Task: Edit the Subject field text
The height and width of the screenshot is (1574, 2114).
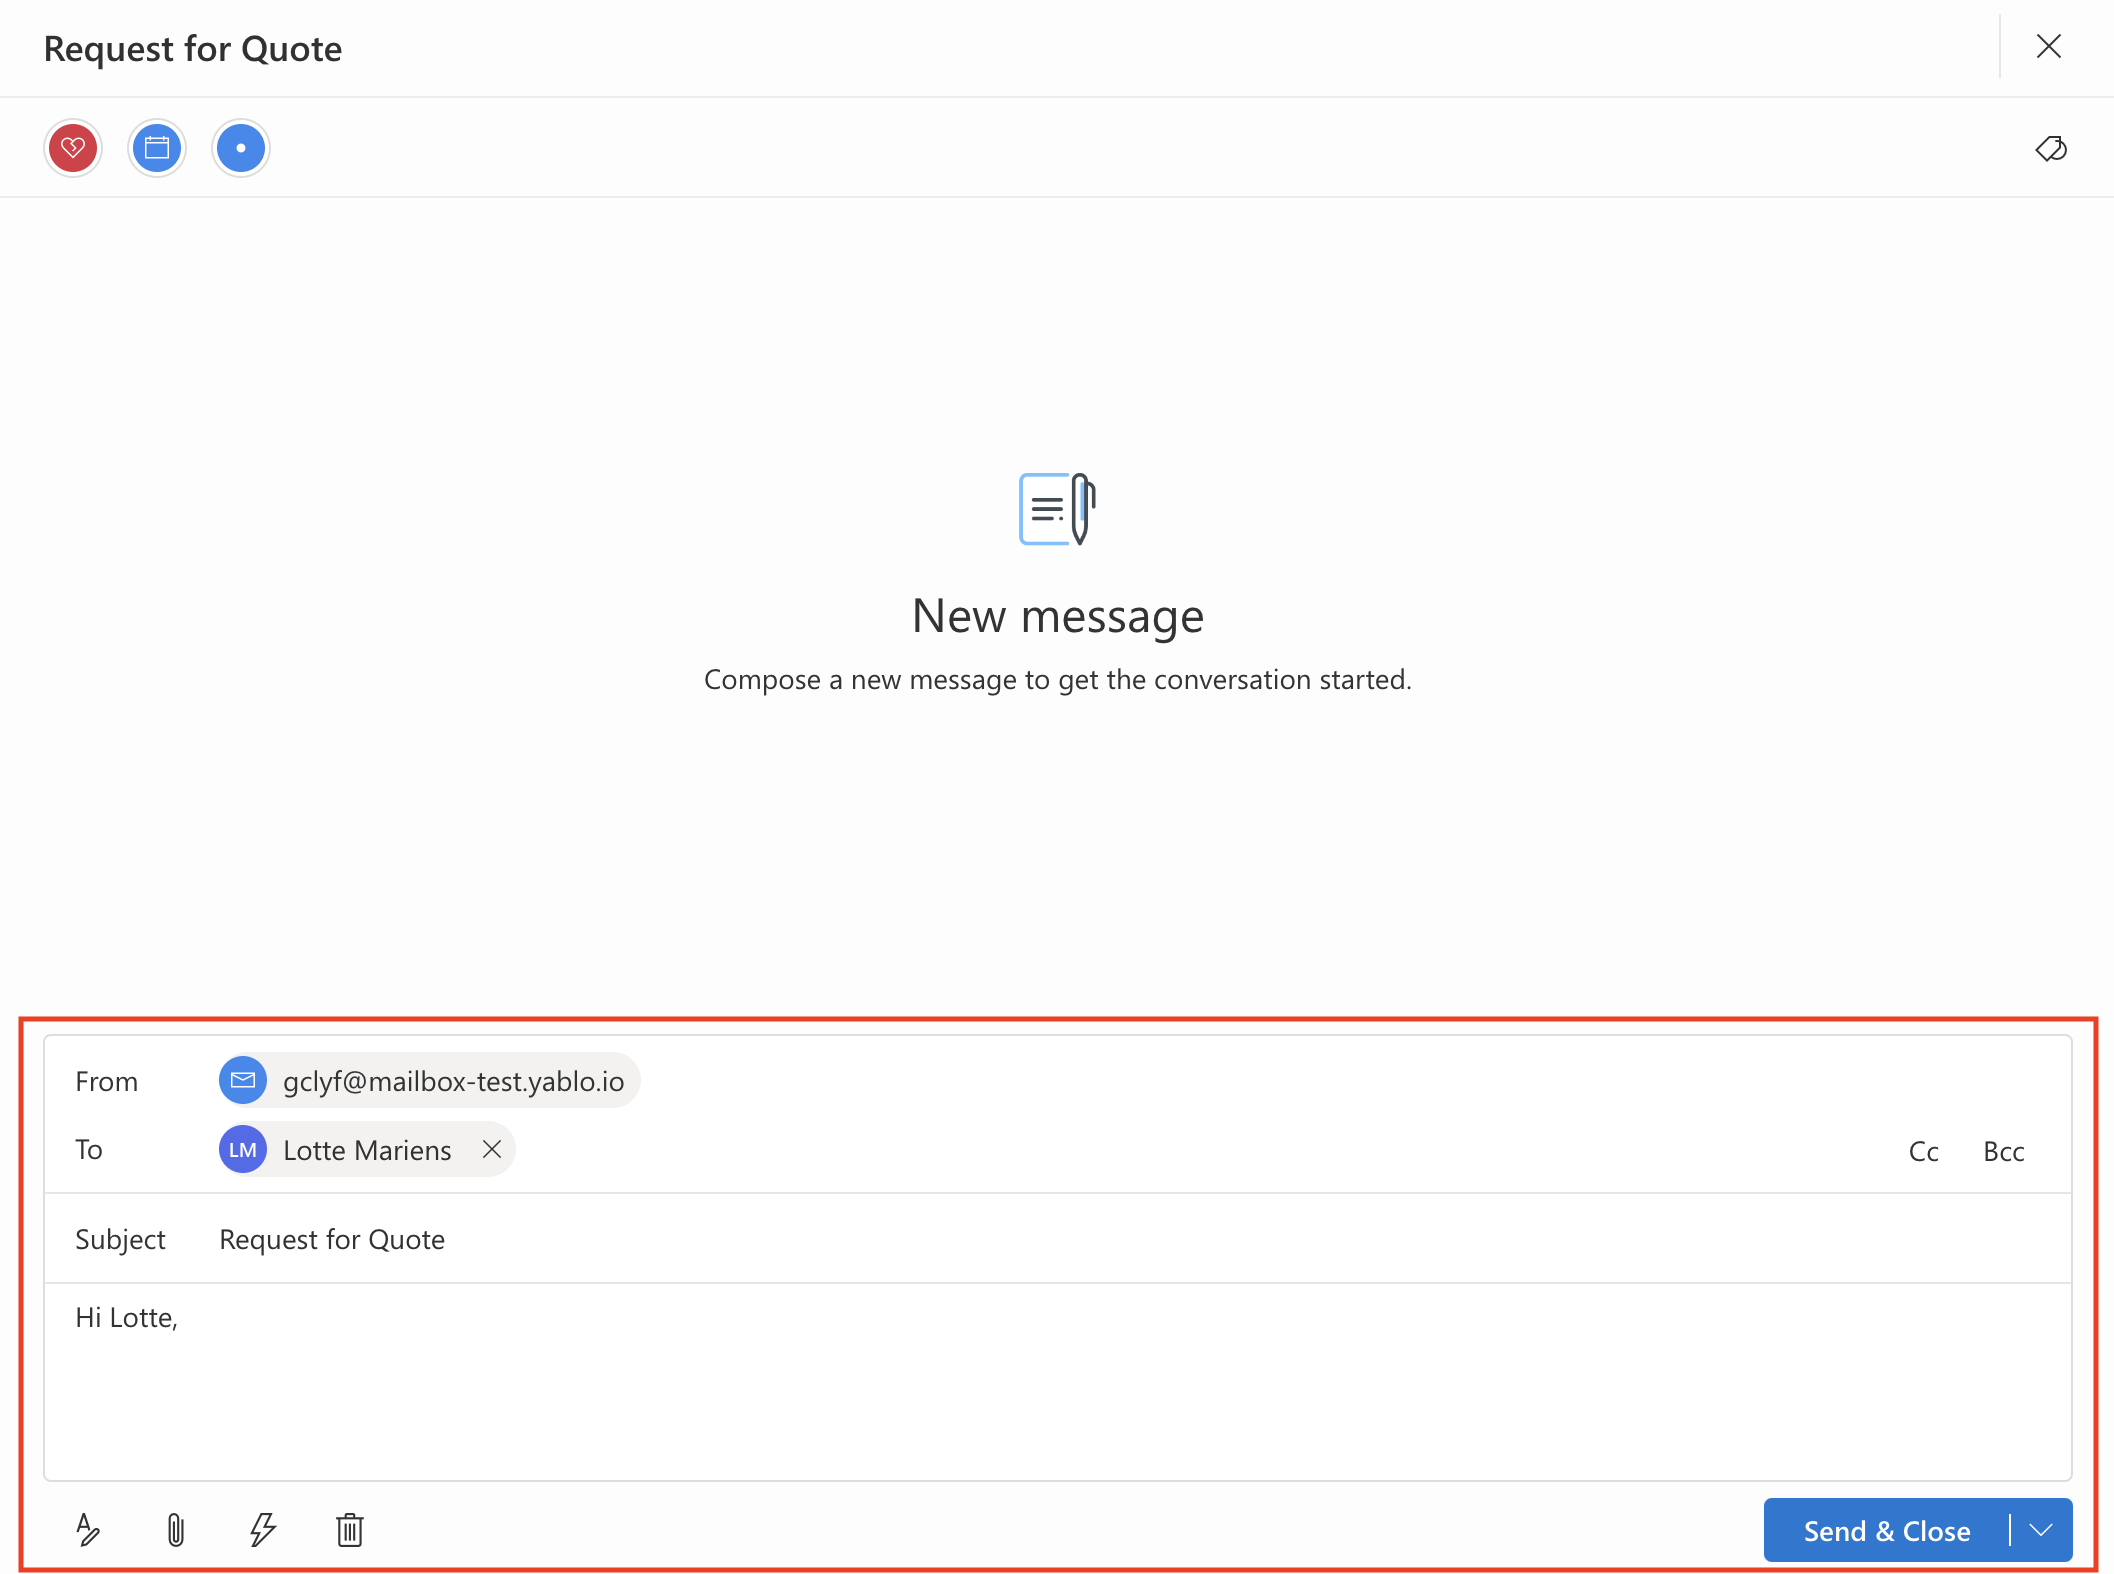Action: (332, 1238)
